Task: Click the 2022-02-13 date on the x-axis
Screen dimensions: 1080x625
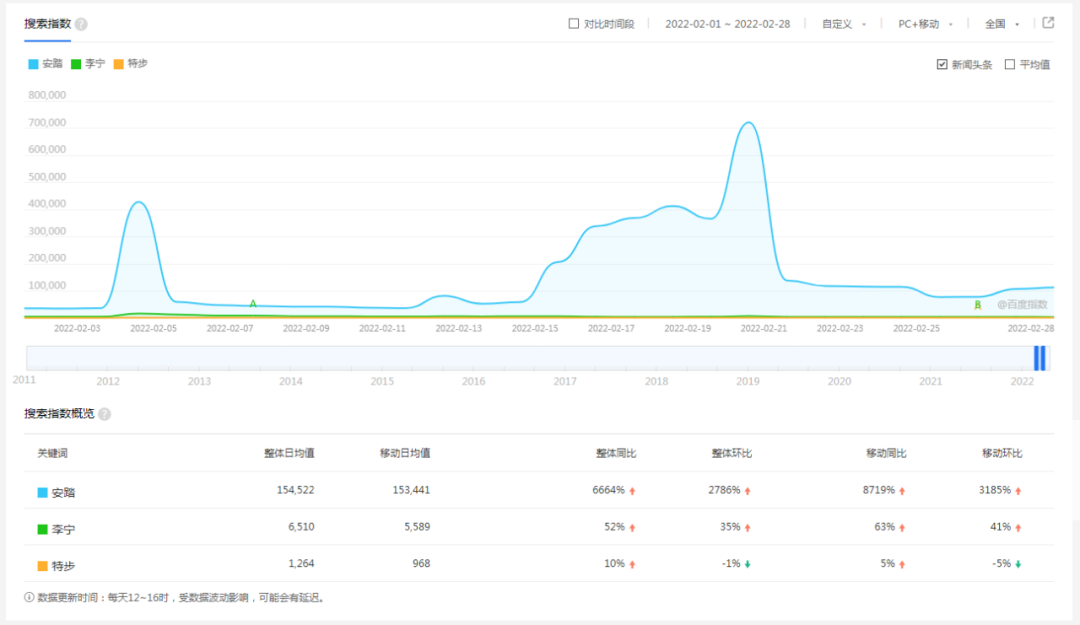Action: tap(459, 329)
